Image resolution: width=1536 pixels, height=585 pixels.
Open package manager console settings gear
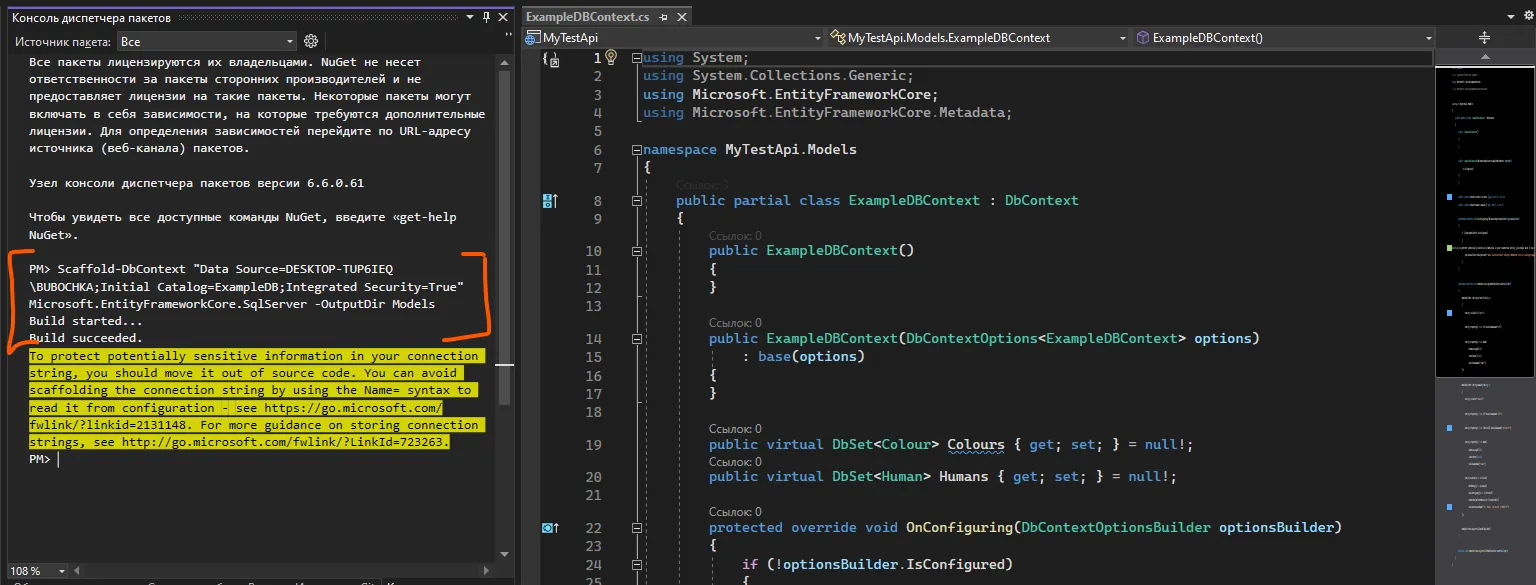click(x=311, y=41)
